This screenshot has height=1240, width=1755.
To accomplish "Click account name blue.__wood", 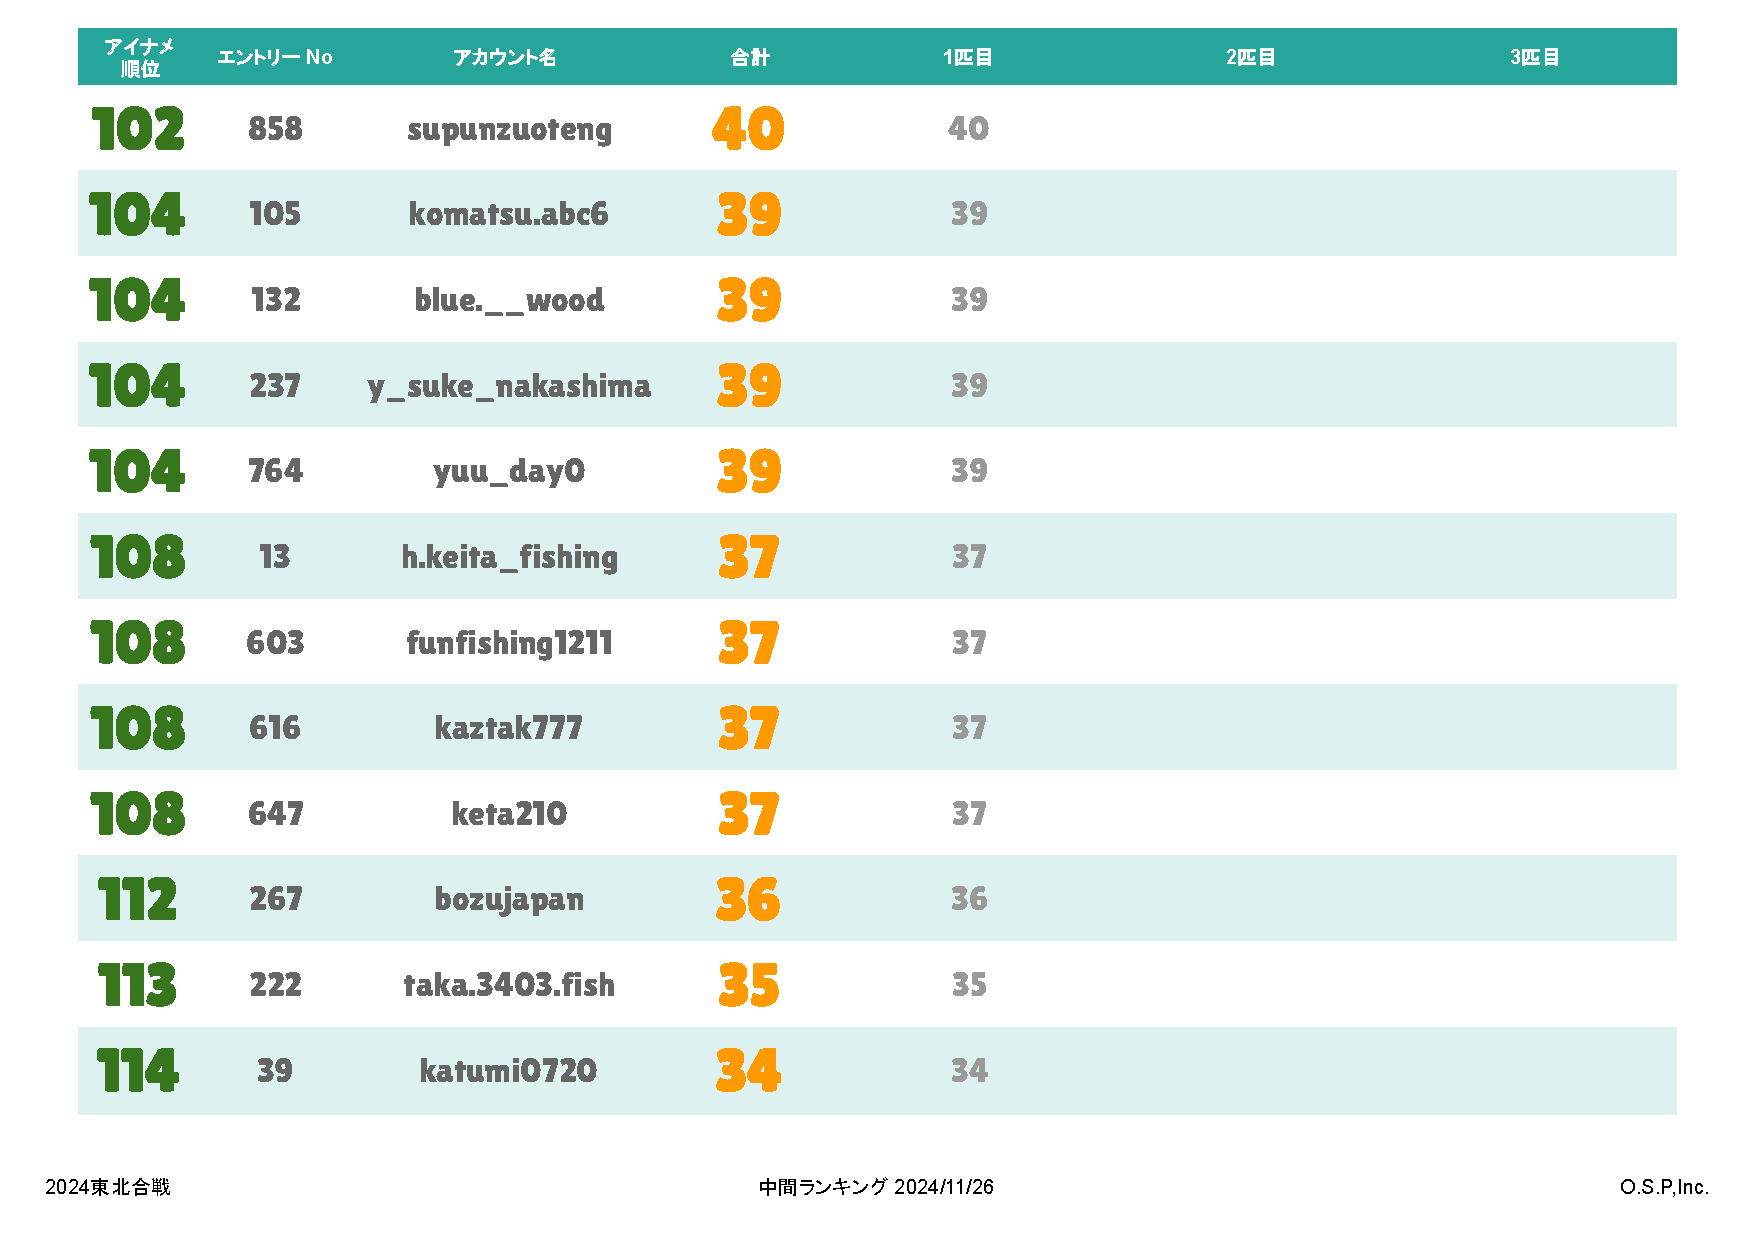I will click(509, 300).
